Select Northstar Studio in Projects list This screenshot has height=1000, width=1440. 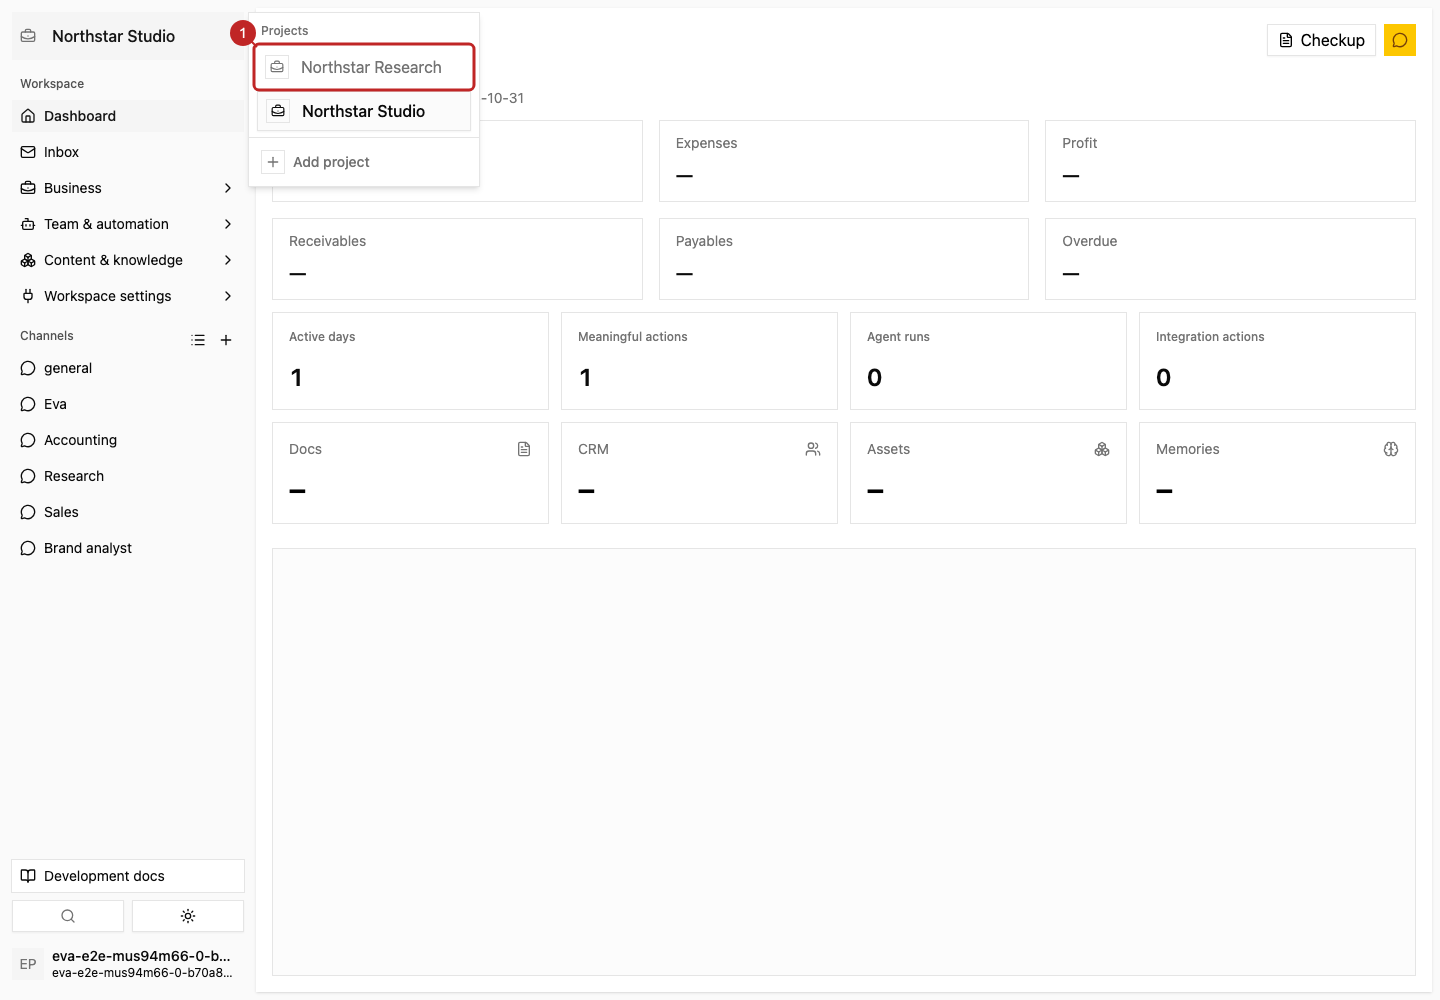[x=364, y=111]
